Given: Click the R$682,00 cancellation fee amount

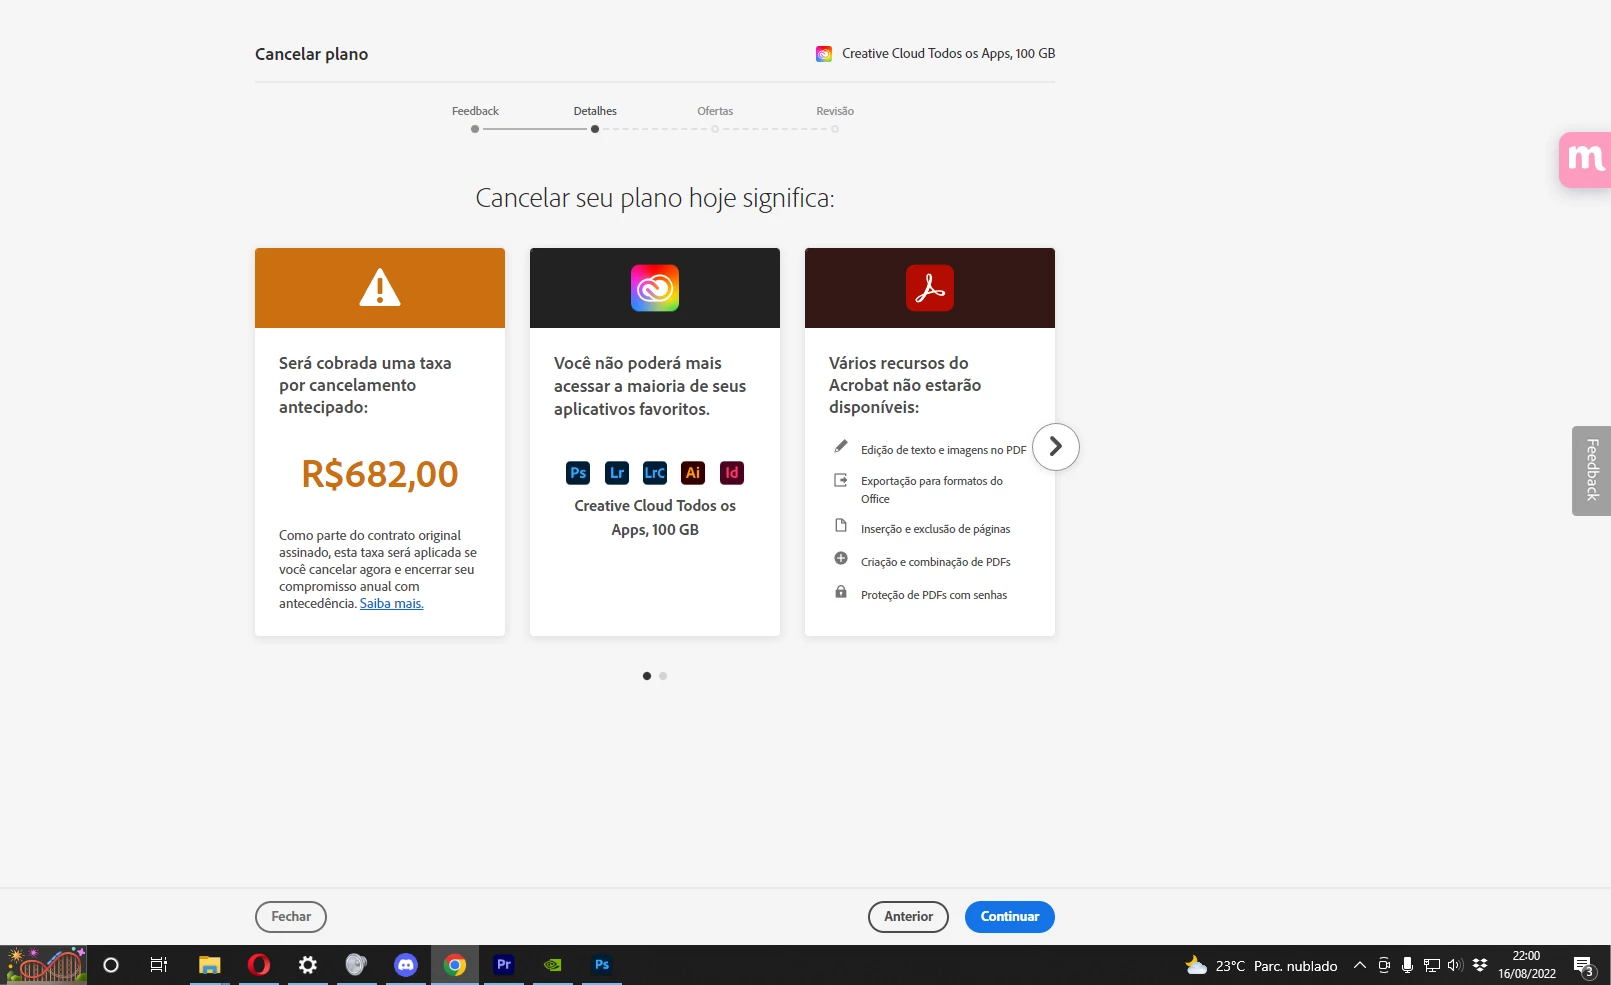Looking at the screenshot, I should (380, 474).
